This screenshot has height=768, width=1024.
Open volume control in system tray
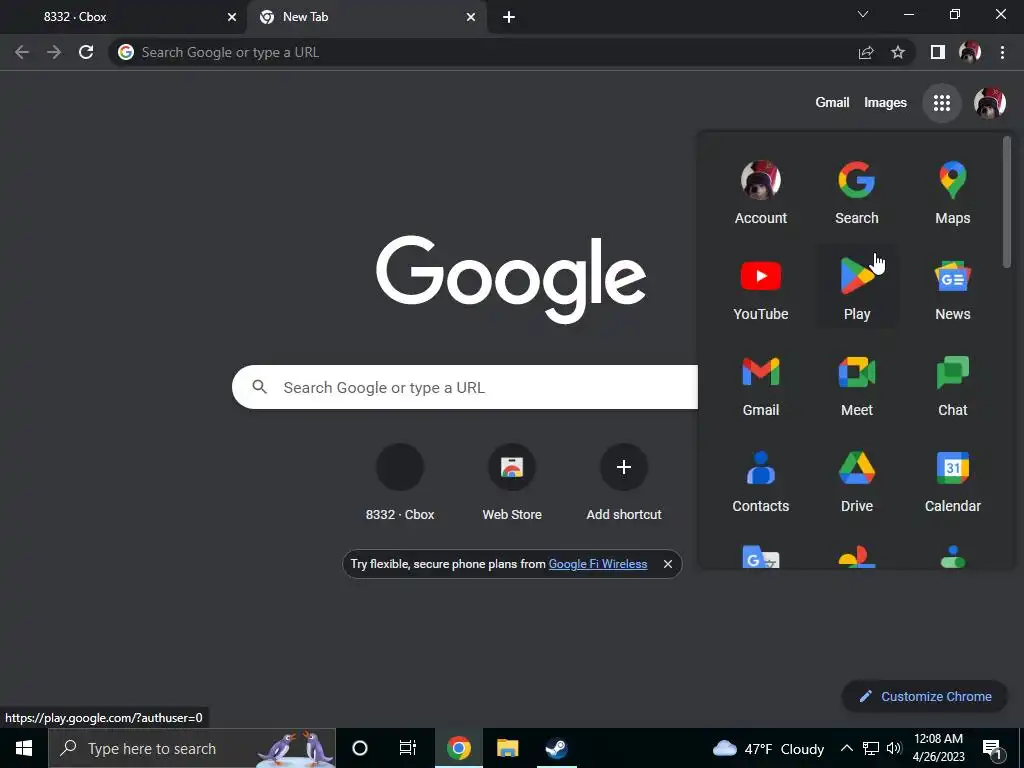pyautogui.click(x=894, y=748)
